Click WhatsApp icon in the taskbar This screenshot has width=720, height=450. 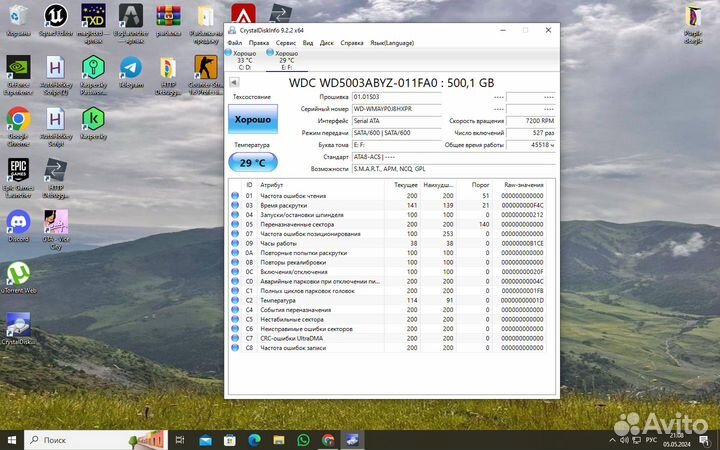coord(303,440)
